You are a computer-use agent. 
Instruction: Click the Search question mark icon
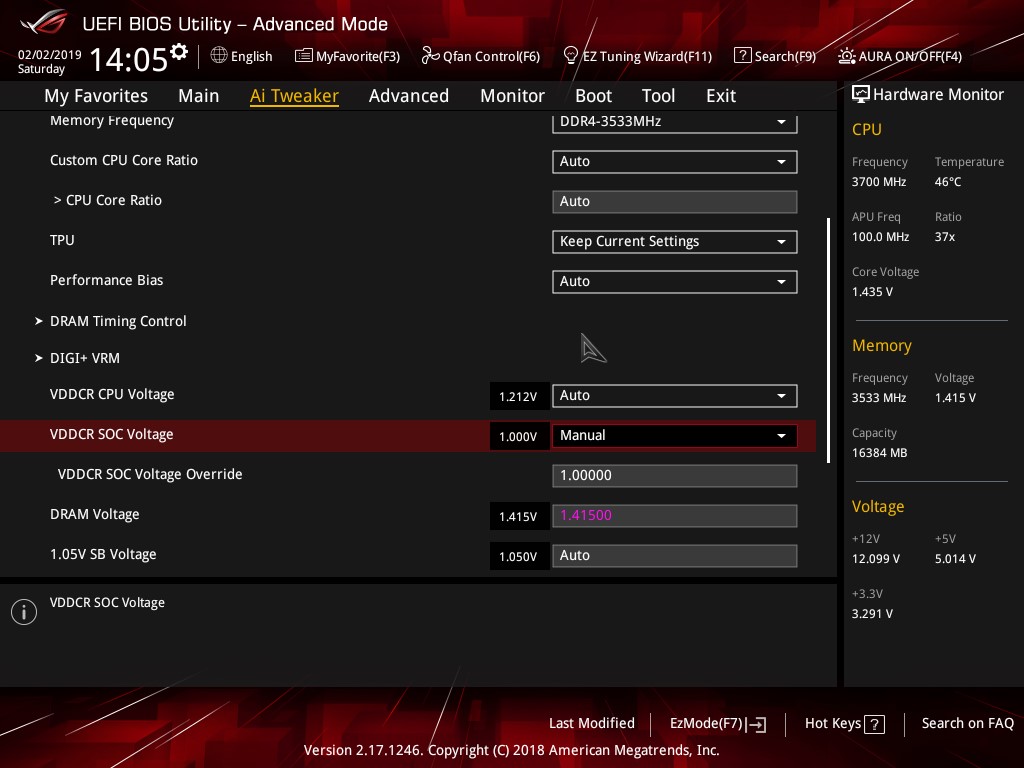pyautogui.click(x=743, y=55)
